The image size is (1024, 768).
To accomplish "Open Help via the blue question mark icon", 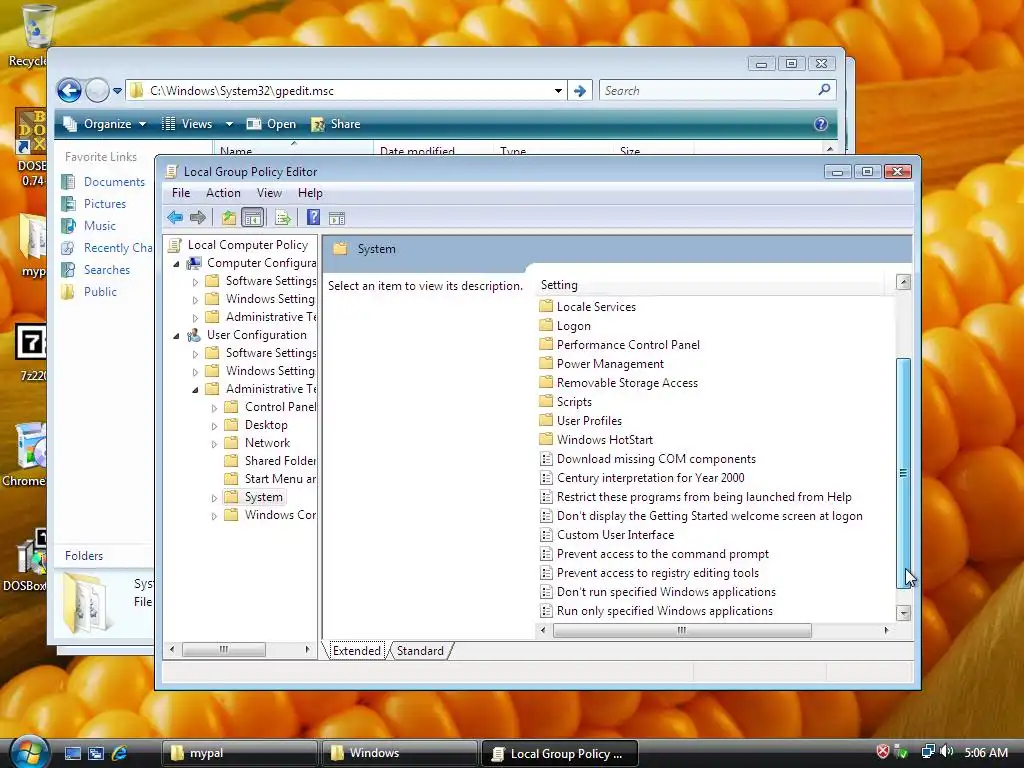I will coord(313,217).
